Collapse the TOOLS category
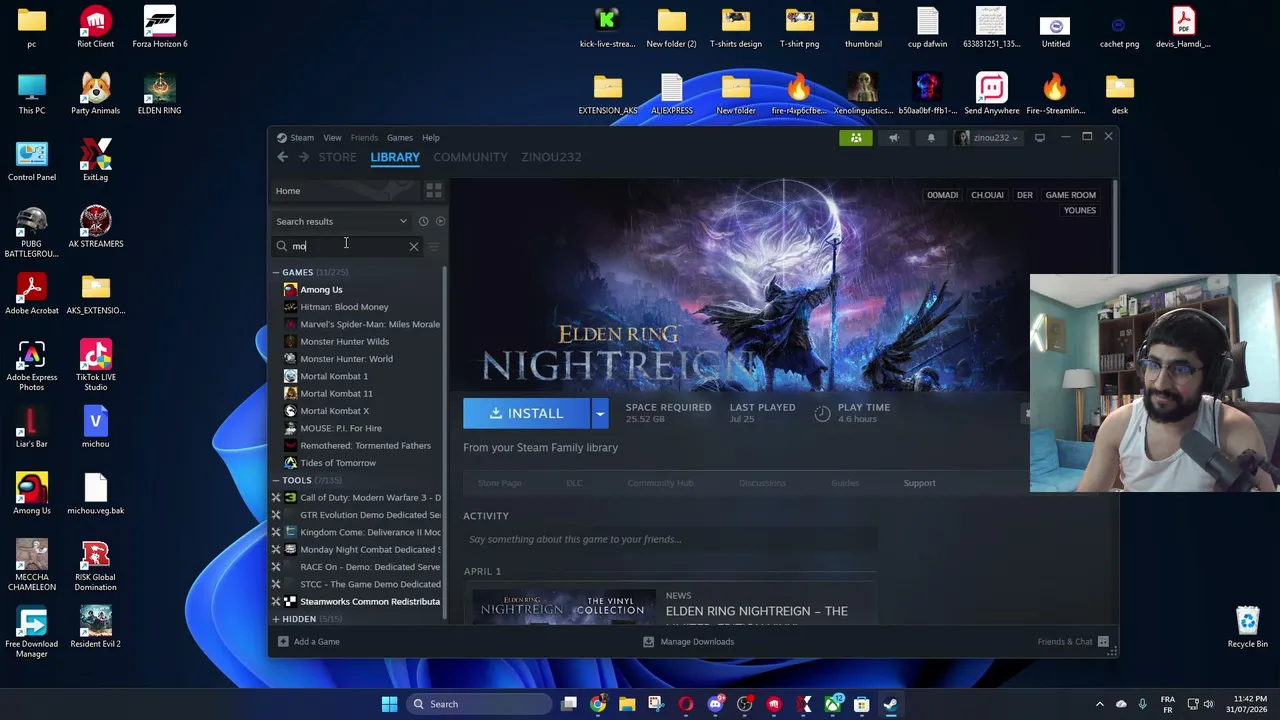The height and width of the screenshot is (720, 1280). pyautogui.click(x=276, y=480)
